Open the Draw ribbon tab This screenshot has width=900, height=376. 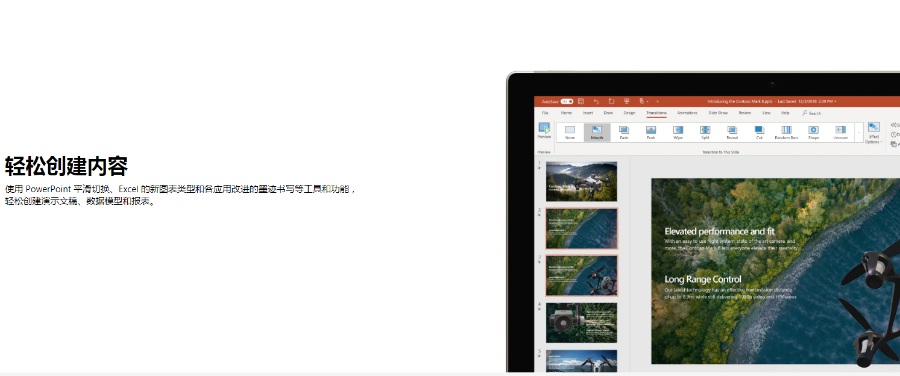pos(608,113)
